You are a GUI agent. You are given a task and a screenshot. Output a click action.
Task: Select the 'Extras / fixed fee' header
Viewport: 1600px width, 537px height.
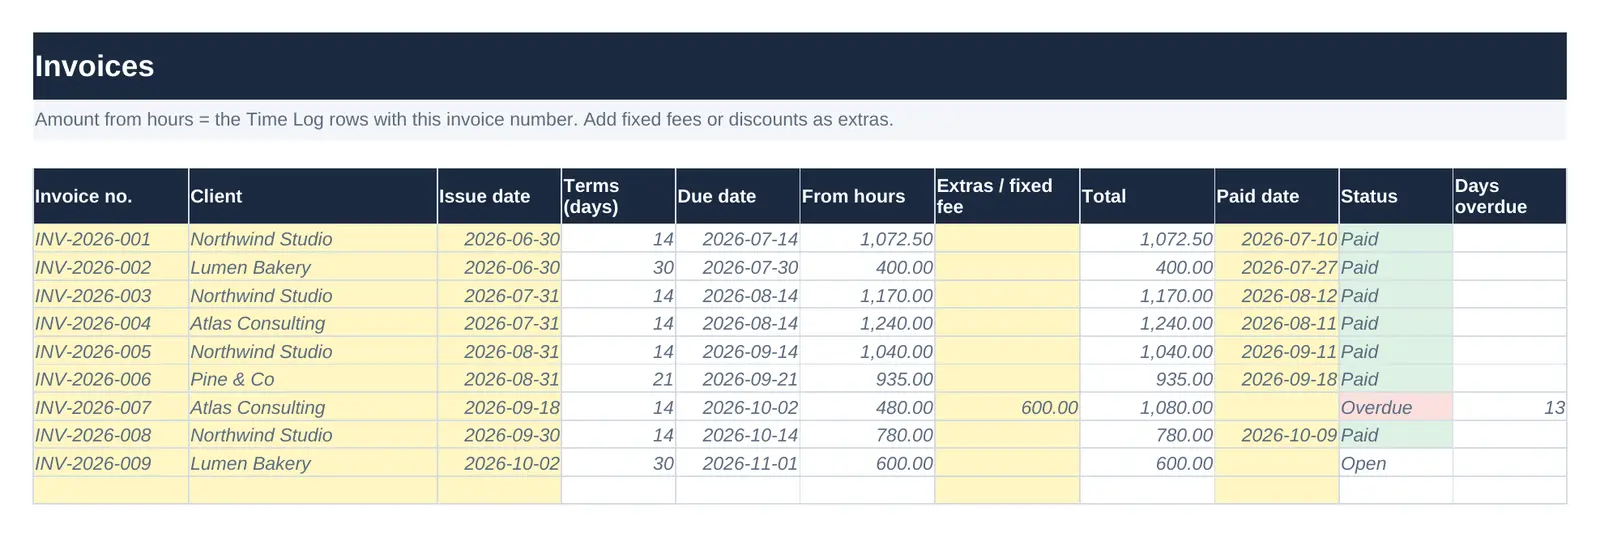point(1007,196)
